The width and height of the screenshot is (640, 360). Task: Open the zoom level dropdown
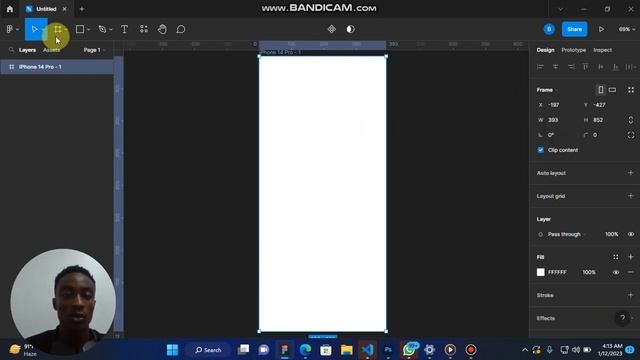[627, 29]
